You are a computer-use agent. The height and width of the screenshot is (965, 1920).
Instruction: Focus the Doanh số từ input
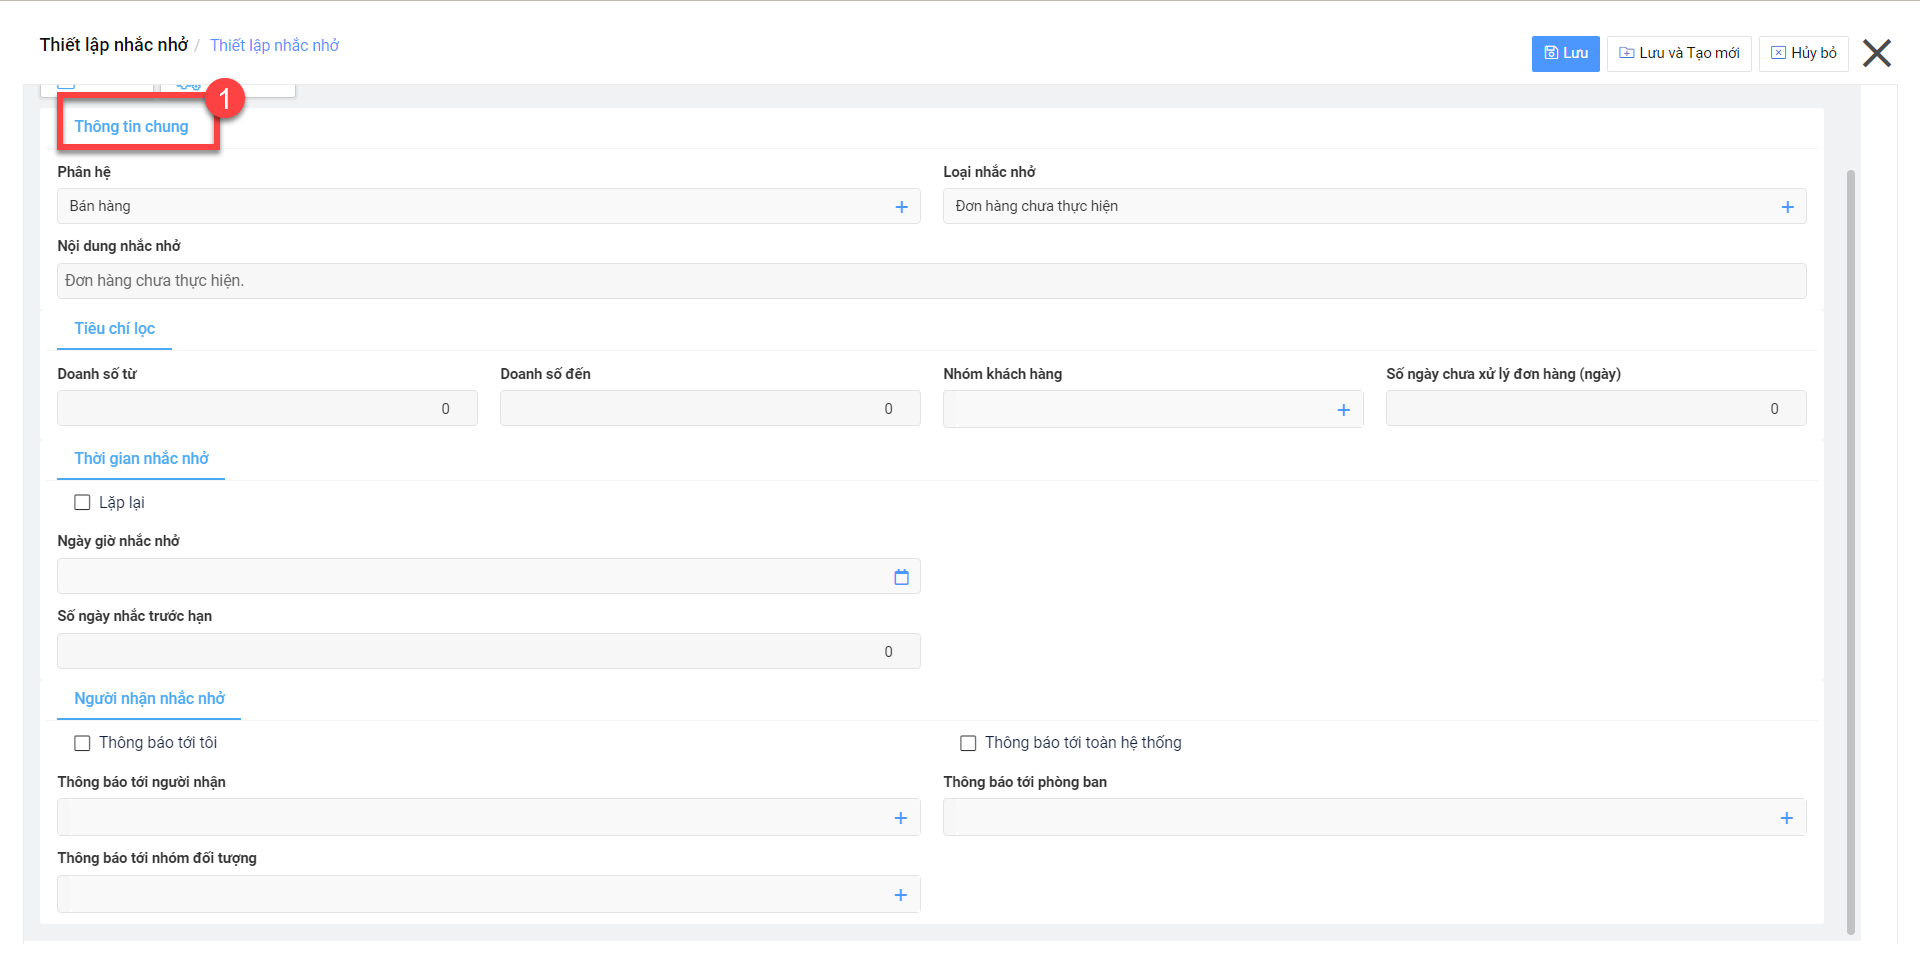click(267, 408)
